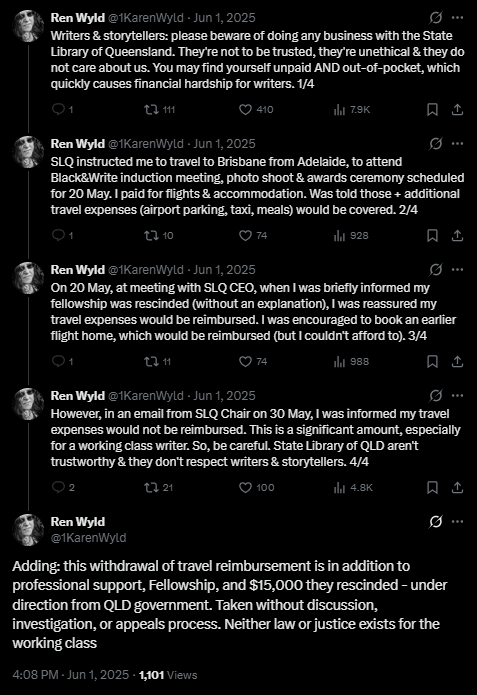Reply to the 1/4 tweet
Viewport: 477px width, 695px height.
pyautogui.click(x=63, y=109)
